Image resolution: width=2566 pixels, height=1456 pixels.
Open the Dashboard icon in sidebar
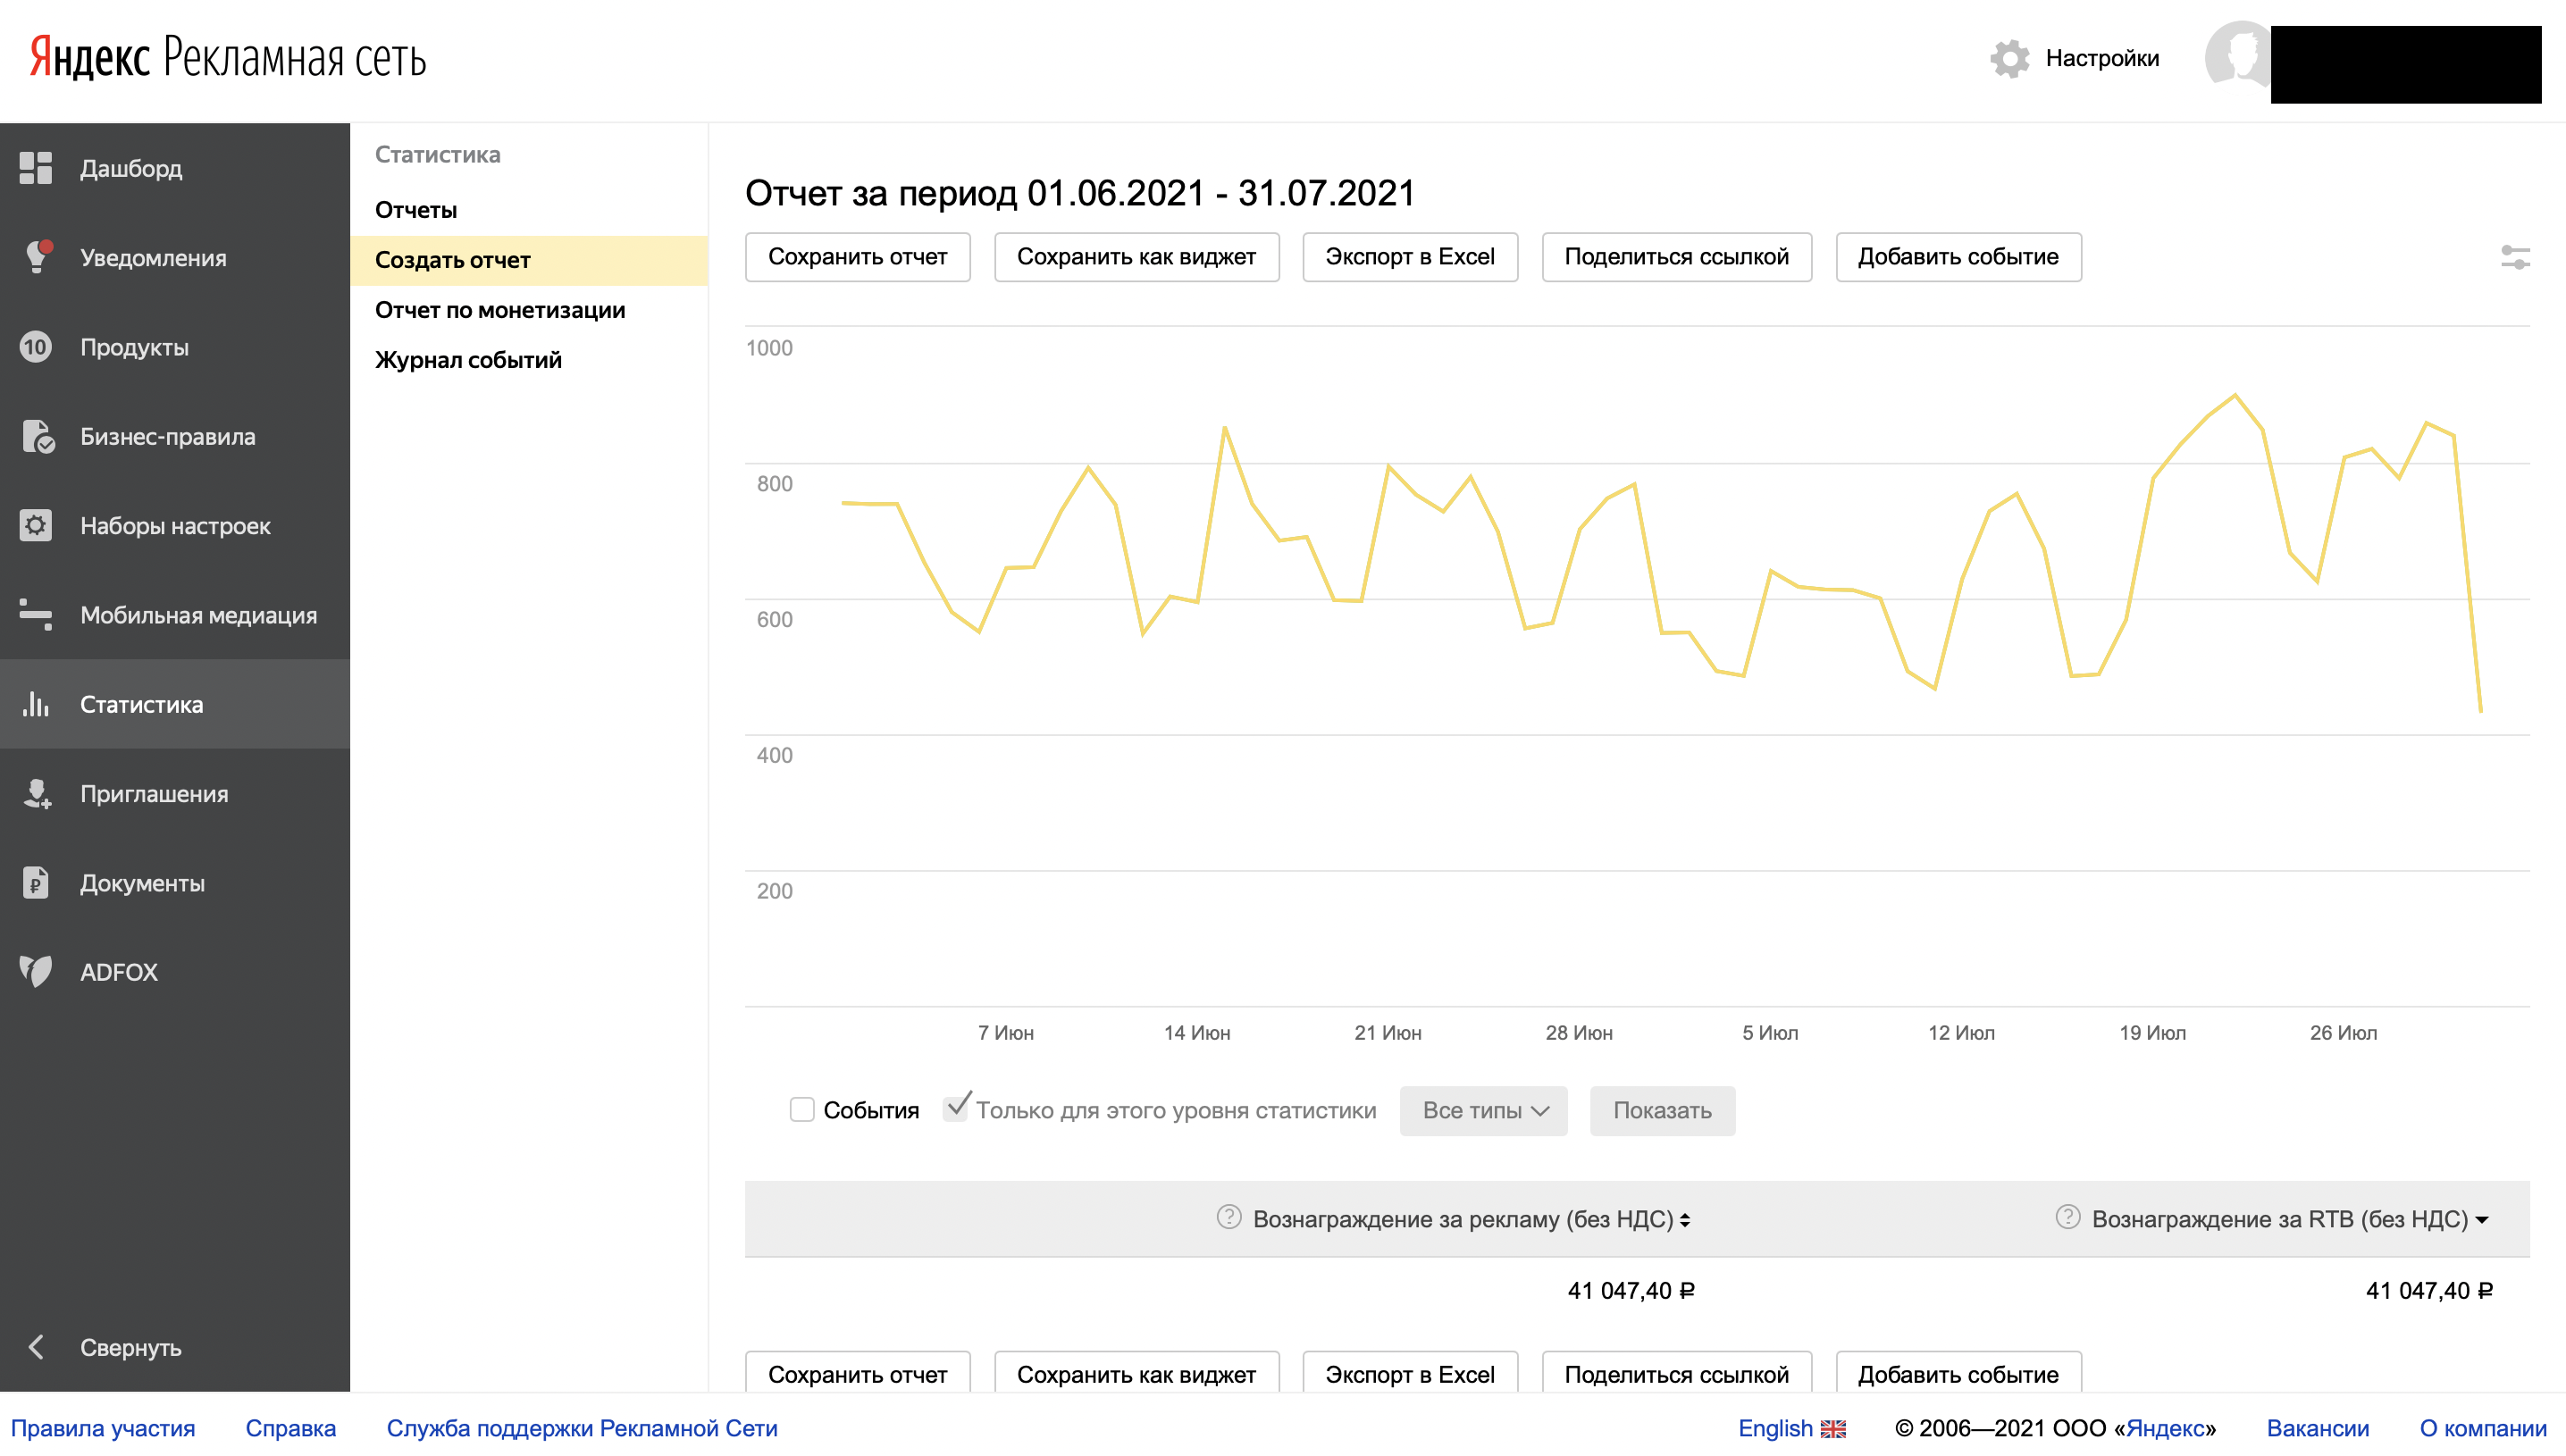coord(36,168)
